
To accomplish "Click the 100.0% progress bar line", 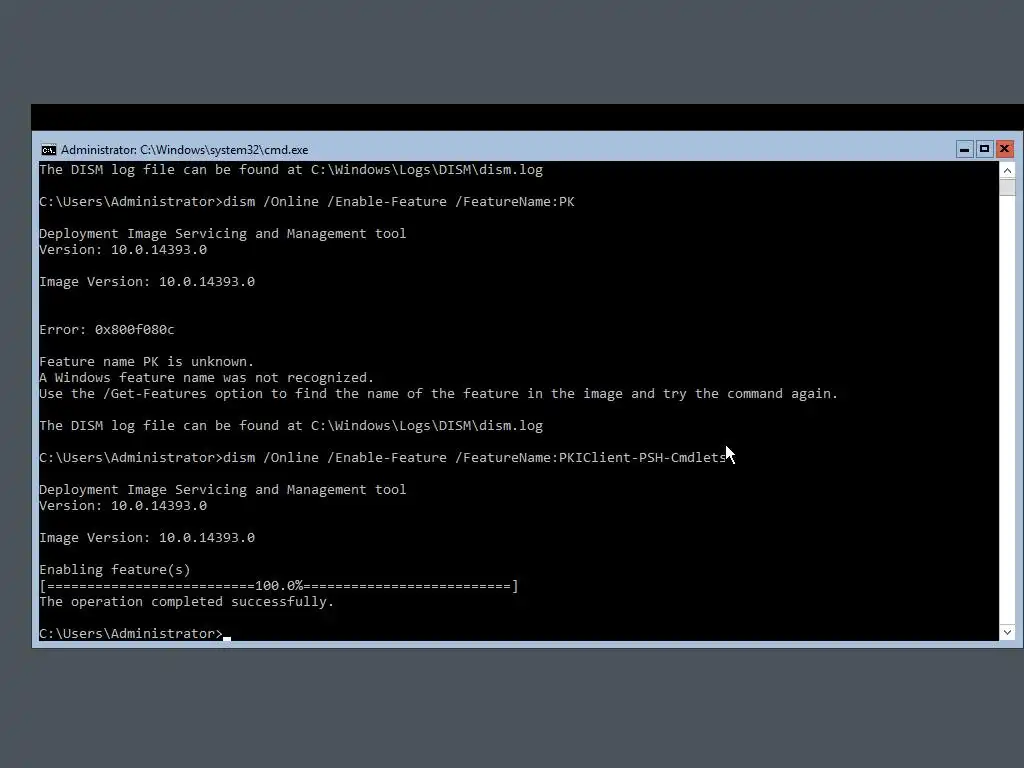I will coord(279,586).
